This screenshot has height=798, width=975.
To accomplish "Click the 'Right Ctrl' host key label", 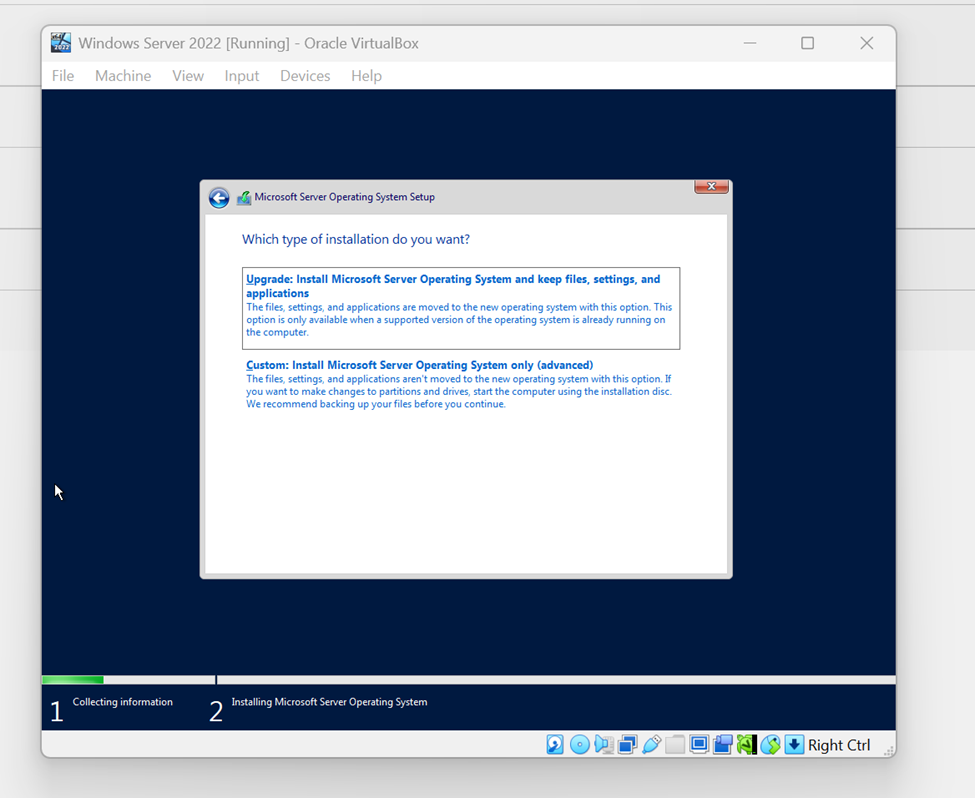I will click(x=839, y=745).
